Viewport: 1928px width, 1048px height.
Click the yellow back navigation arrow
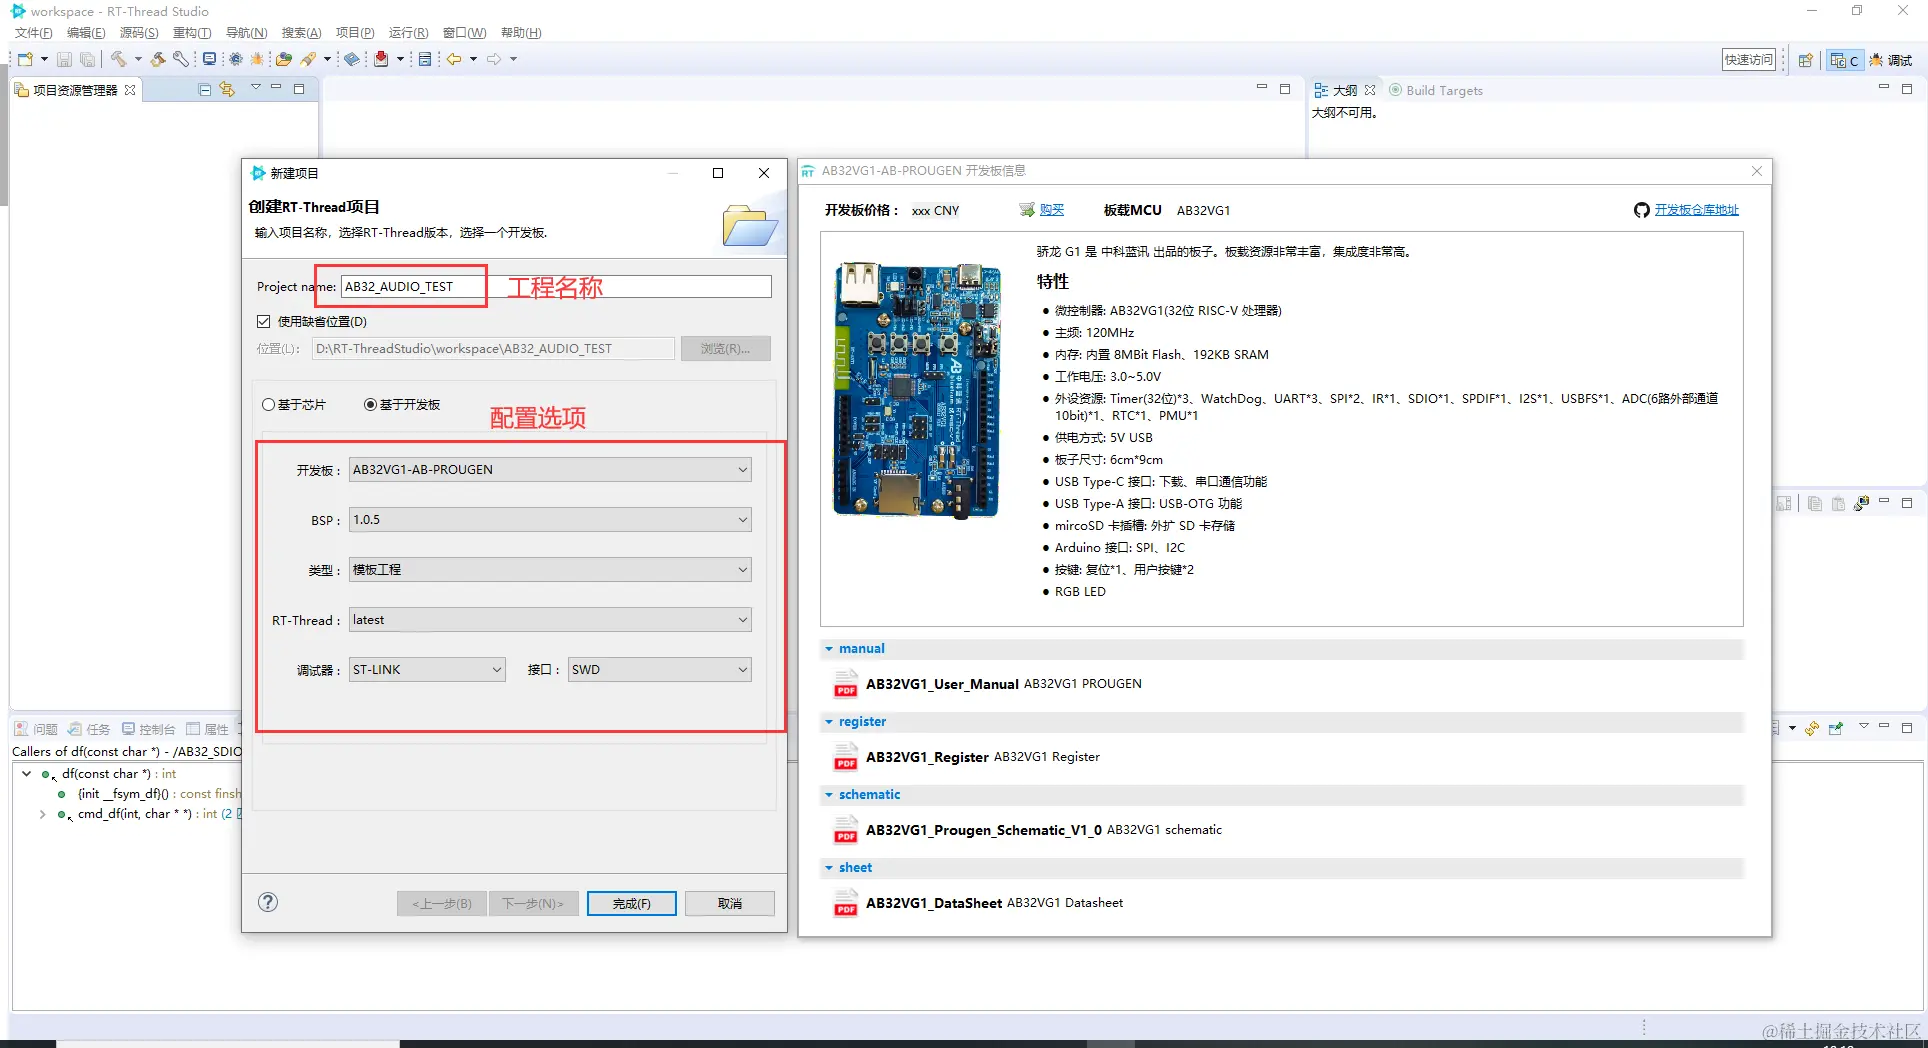(454, 59)
